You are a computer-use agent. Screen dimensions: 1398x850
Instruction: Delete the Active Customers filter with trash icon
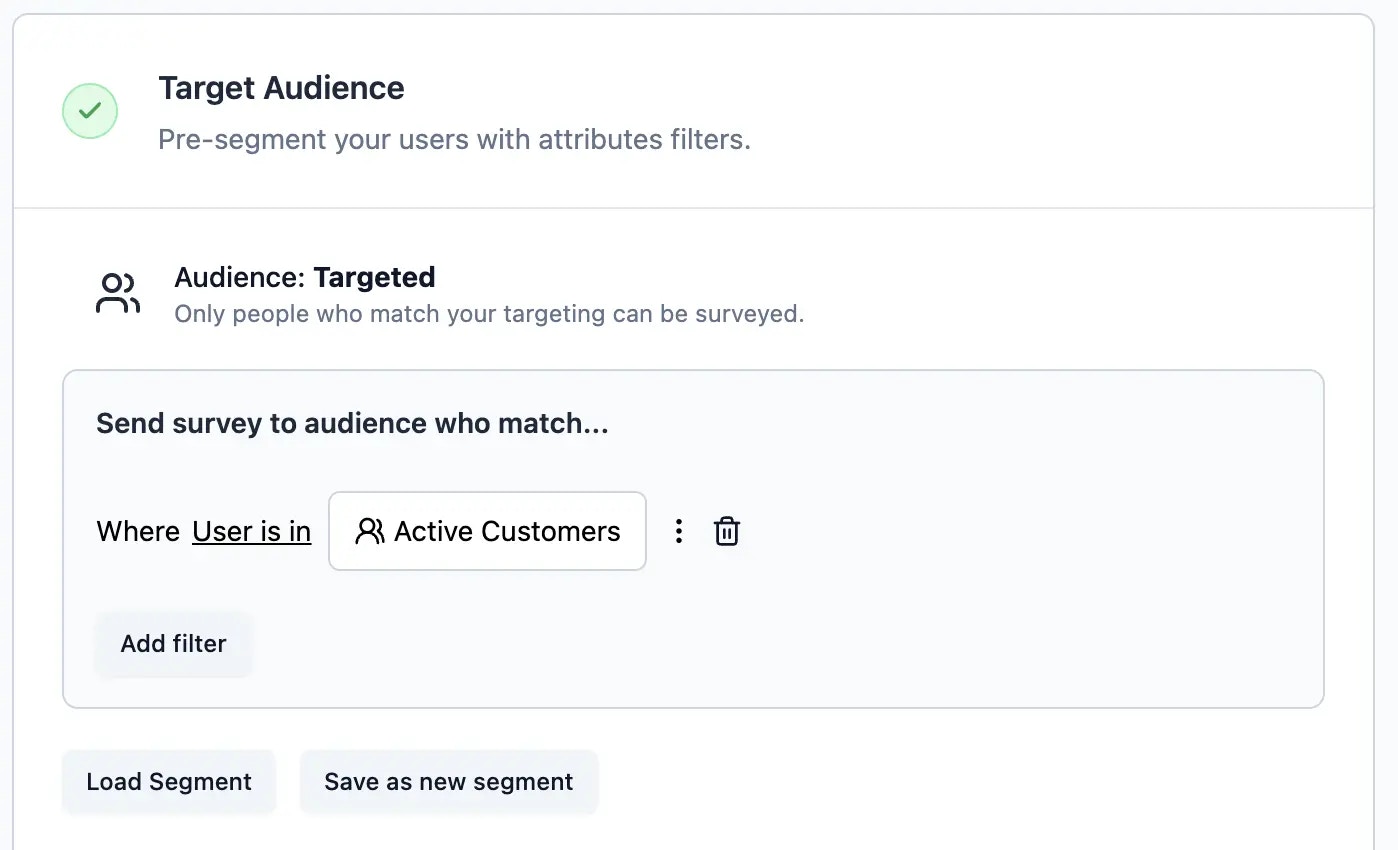[x=727, y=531]
